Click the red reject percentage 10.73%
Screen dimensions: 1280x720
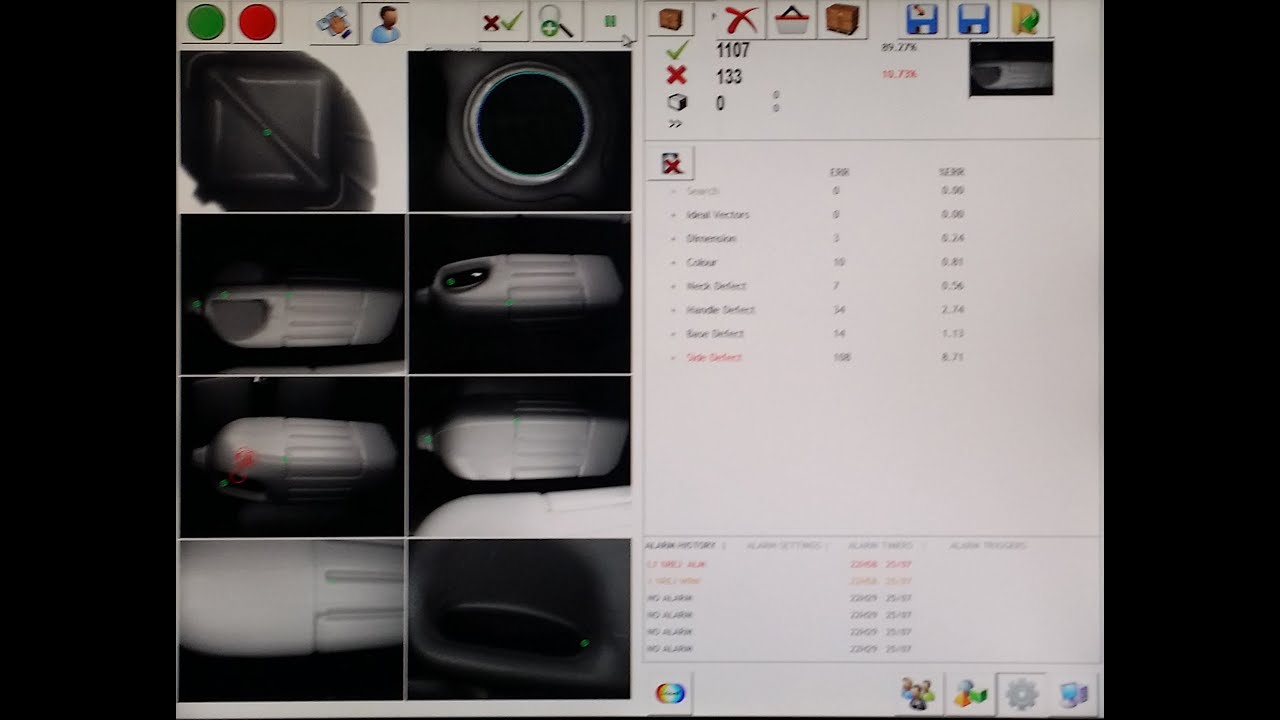(x=900, y=74)
